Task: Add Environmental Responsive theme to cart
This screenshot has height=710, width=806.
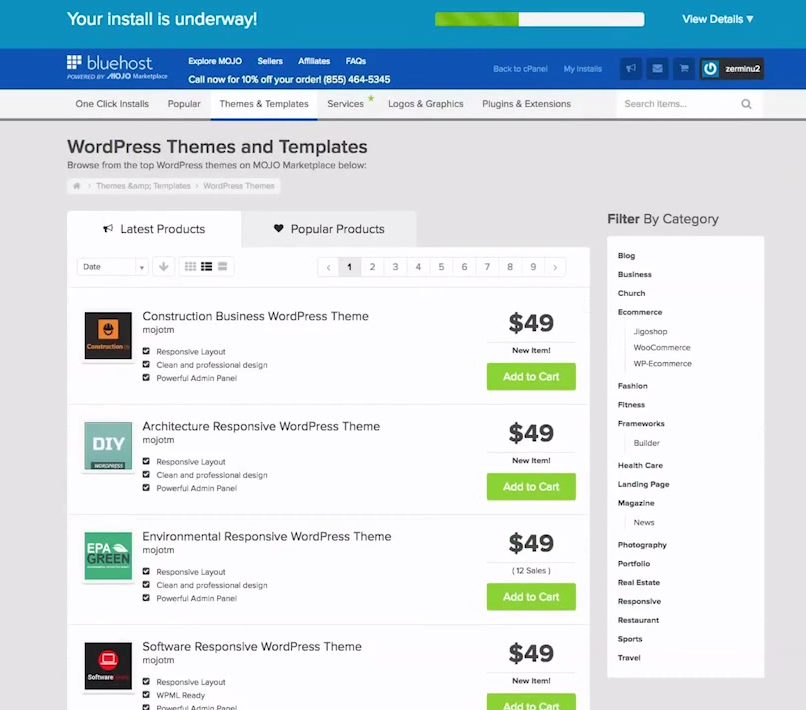Action: pos(531,597)
